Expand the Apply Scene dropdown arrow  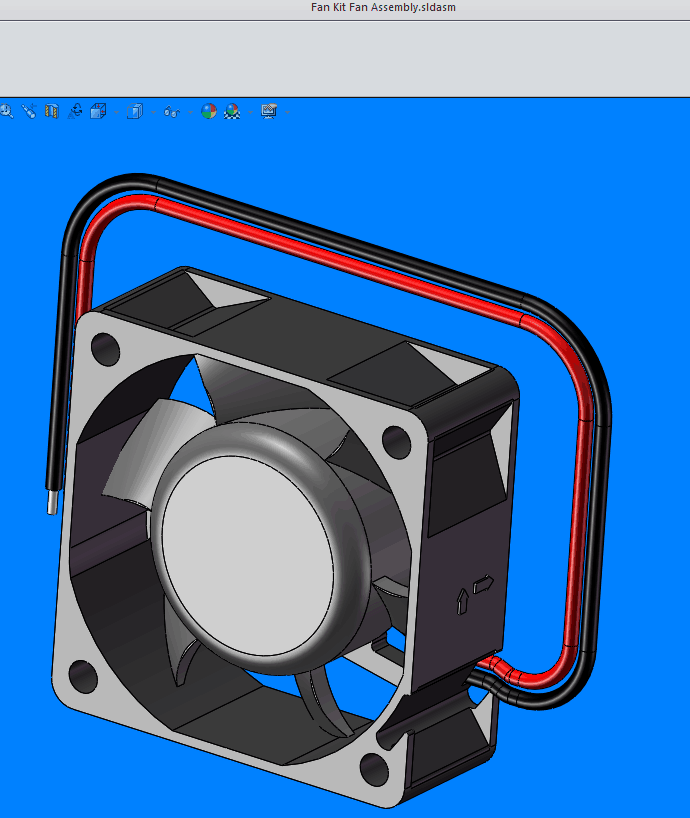click(x=251, y=112)
